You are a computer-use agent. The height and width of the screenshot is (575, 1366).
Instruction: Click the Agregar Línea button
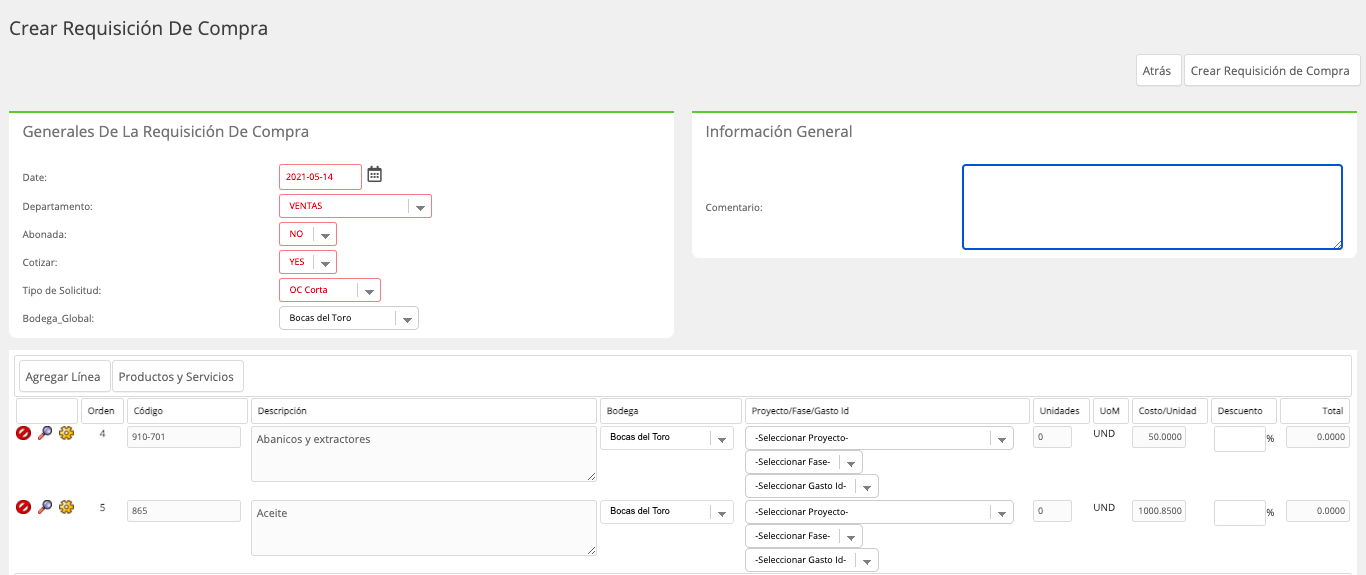[64, 377]
